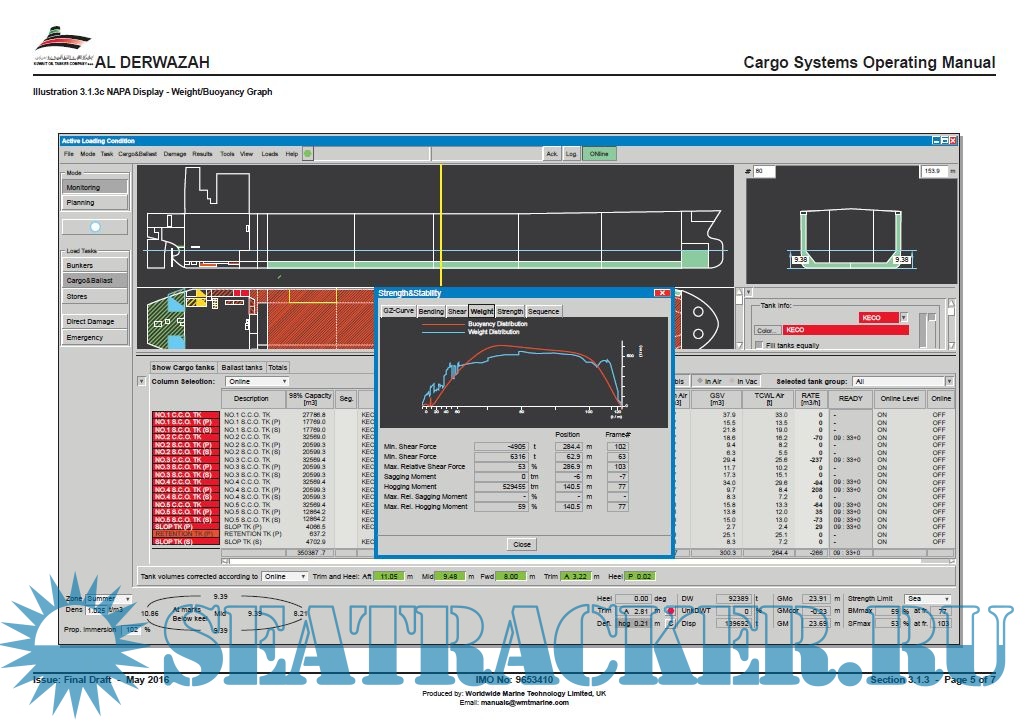Open the Cargo&Ballast menu
The width and height of the screenshot is (1030, 721).
pyautogui.click(x=139, y=154)
